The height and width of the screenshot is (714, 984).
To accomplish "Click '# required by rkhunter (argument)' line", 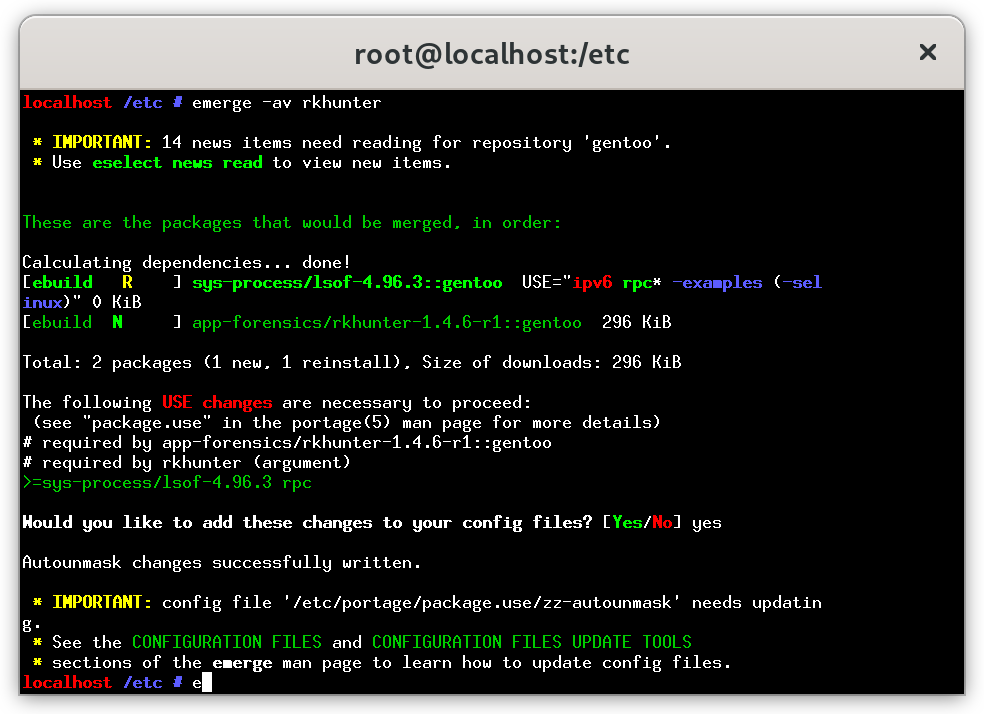I will pos(186,463).
